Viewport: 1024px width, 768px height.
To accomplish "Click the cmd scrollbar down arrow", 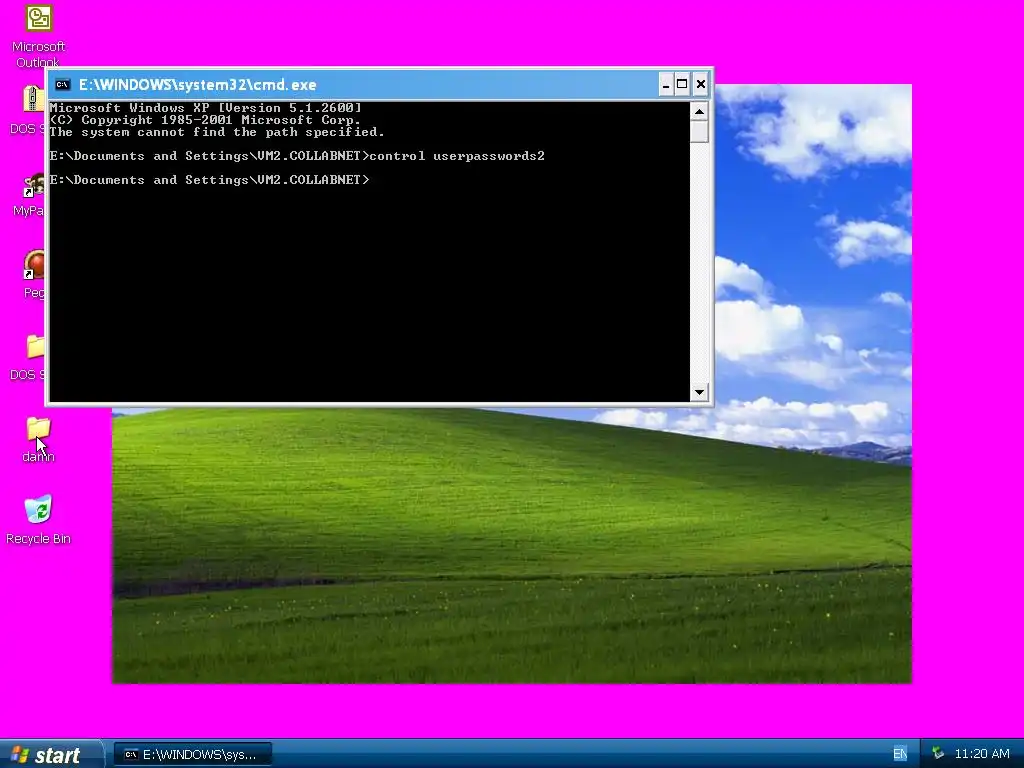I will (699, 392).
